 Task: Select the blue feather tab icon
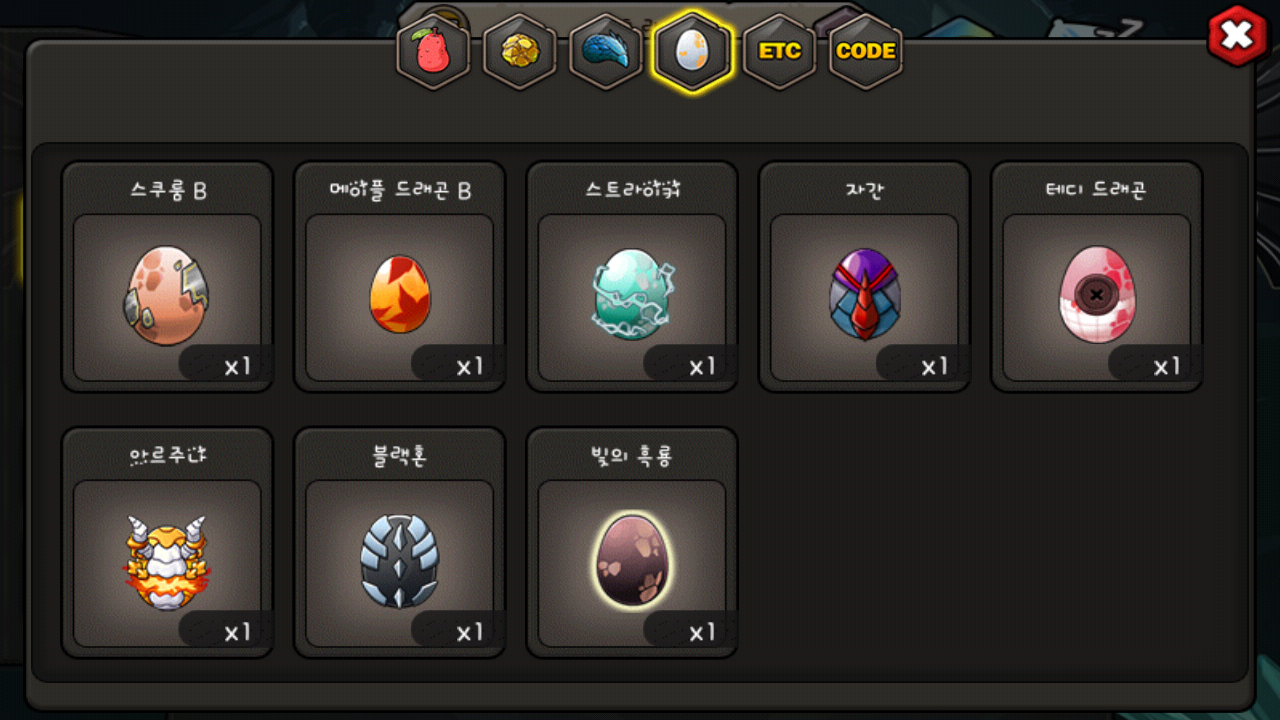[606, 51]
